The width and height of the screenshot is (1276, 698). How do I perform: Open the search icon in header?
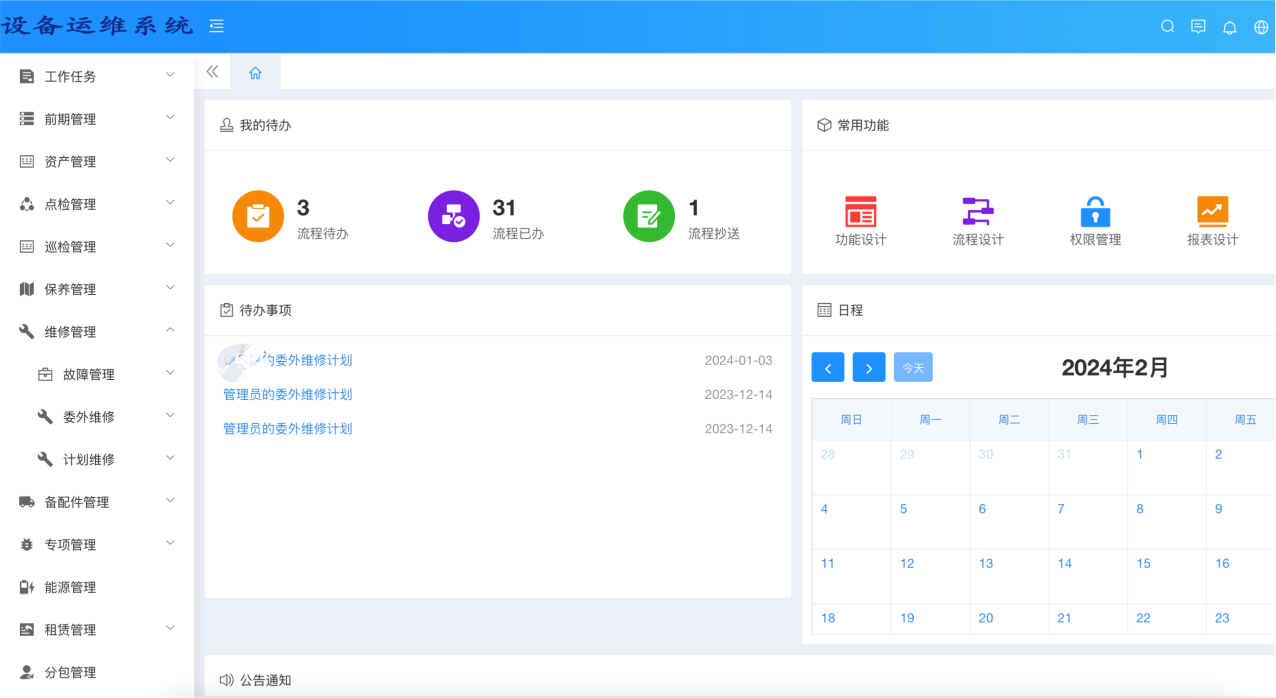click(x=1167, y=27)
